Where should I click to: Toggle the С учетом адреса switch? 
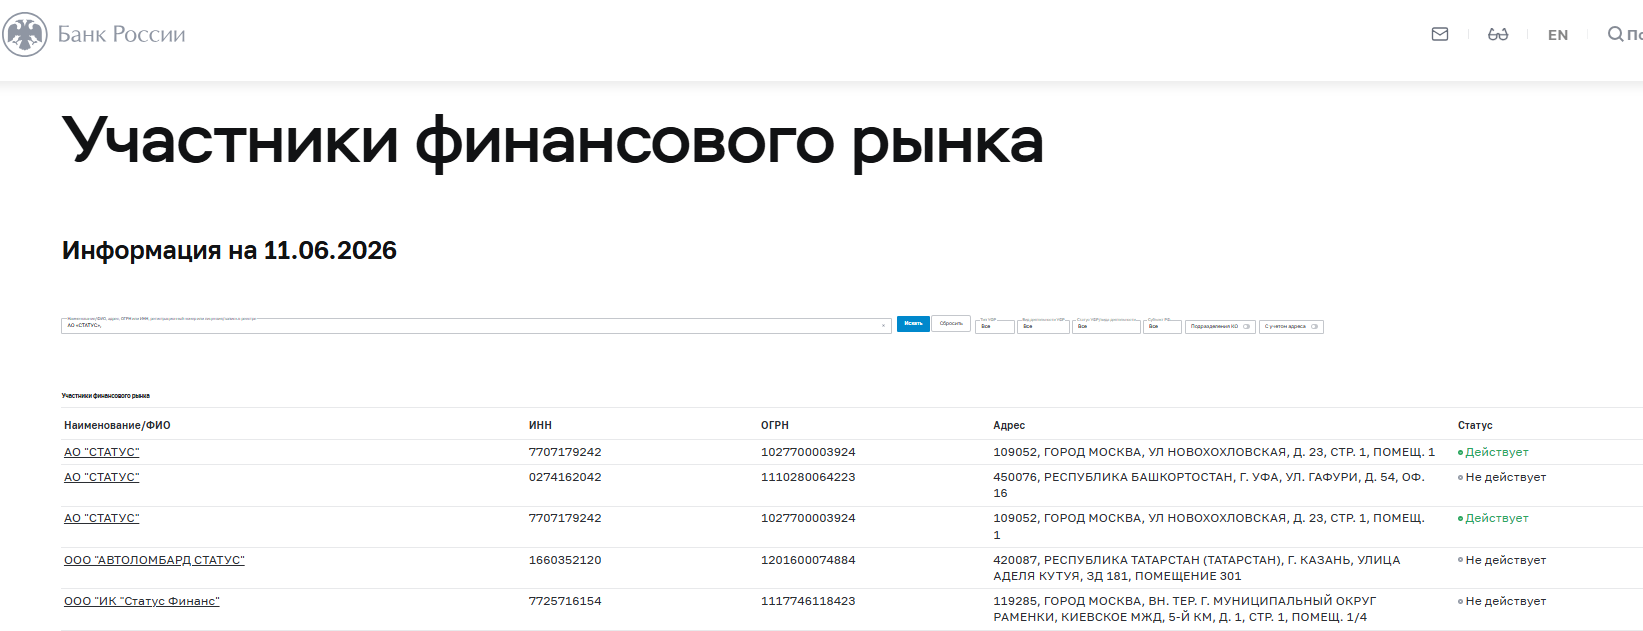[1314, 327]
